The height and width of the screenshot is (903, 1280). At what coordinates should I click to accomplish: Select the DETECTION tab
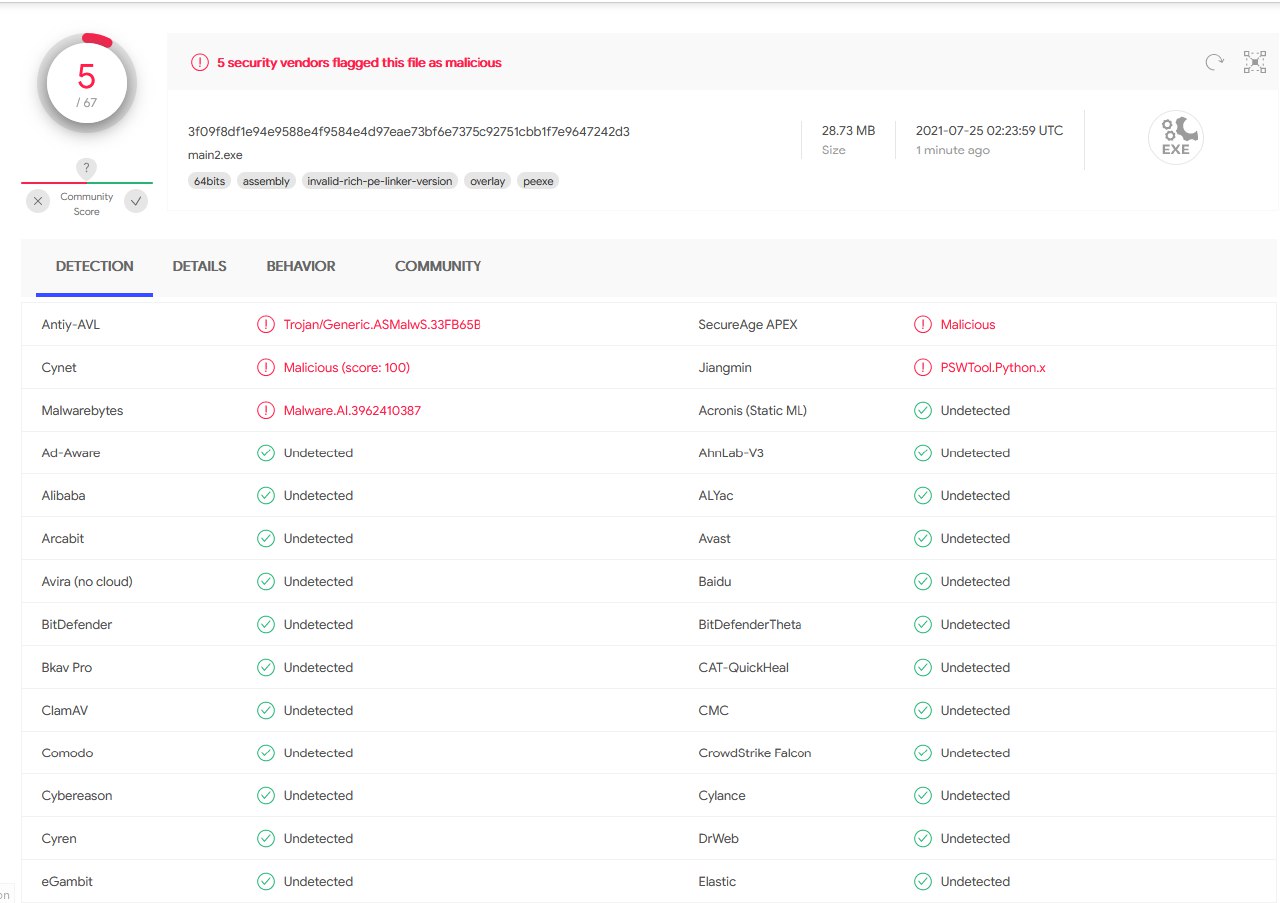[x=94, y=266]
